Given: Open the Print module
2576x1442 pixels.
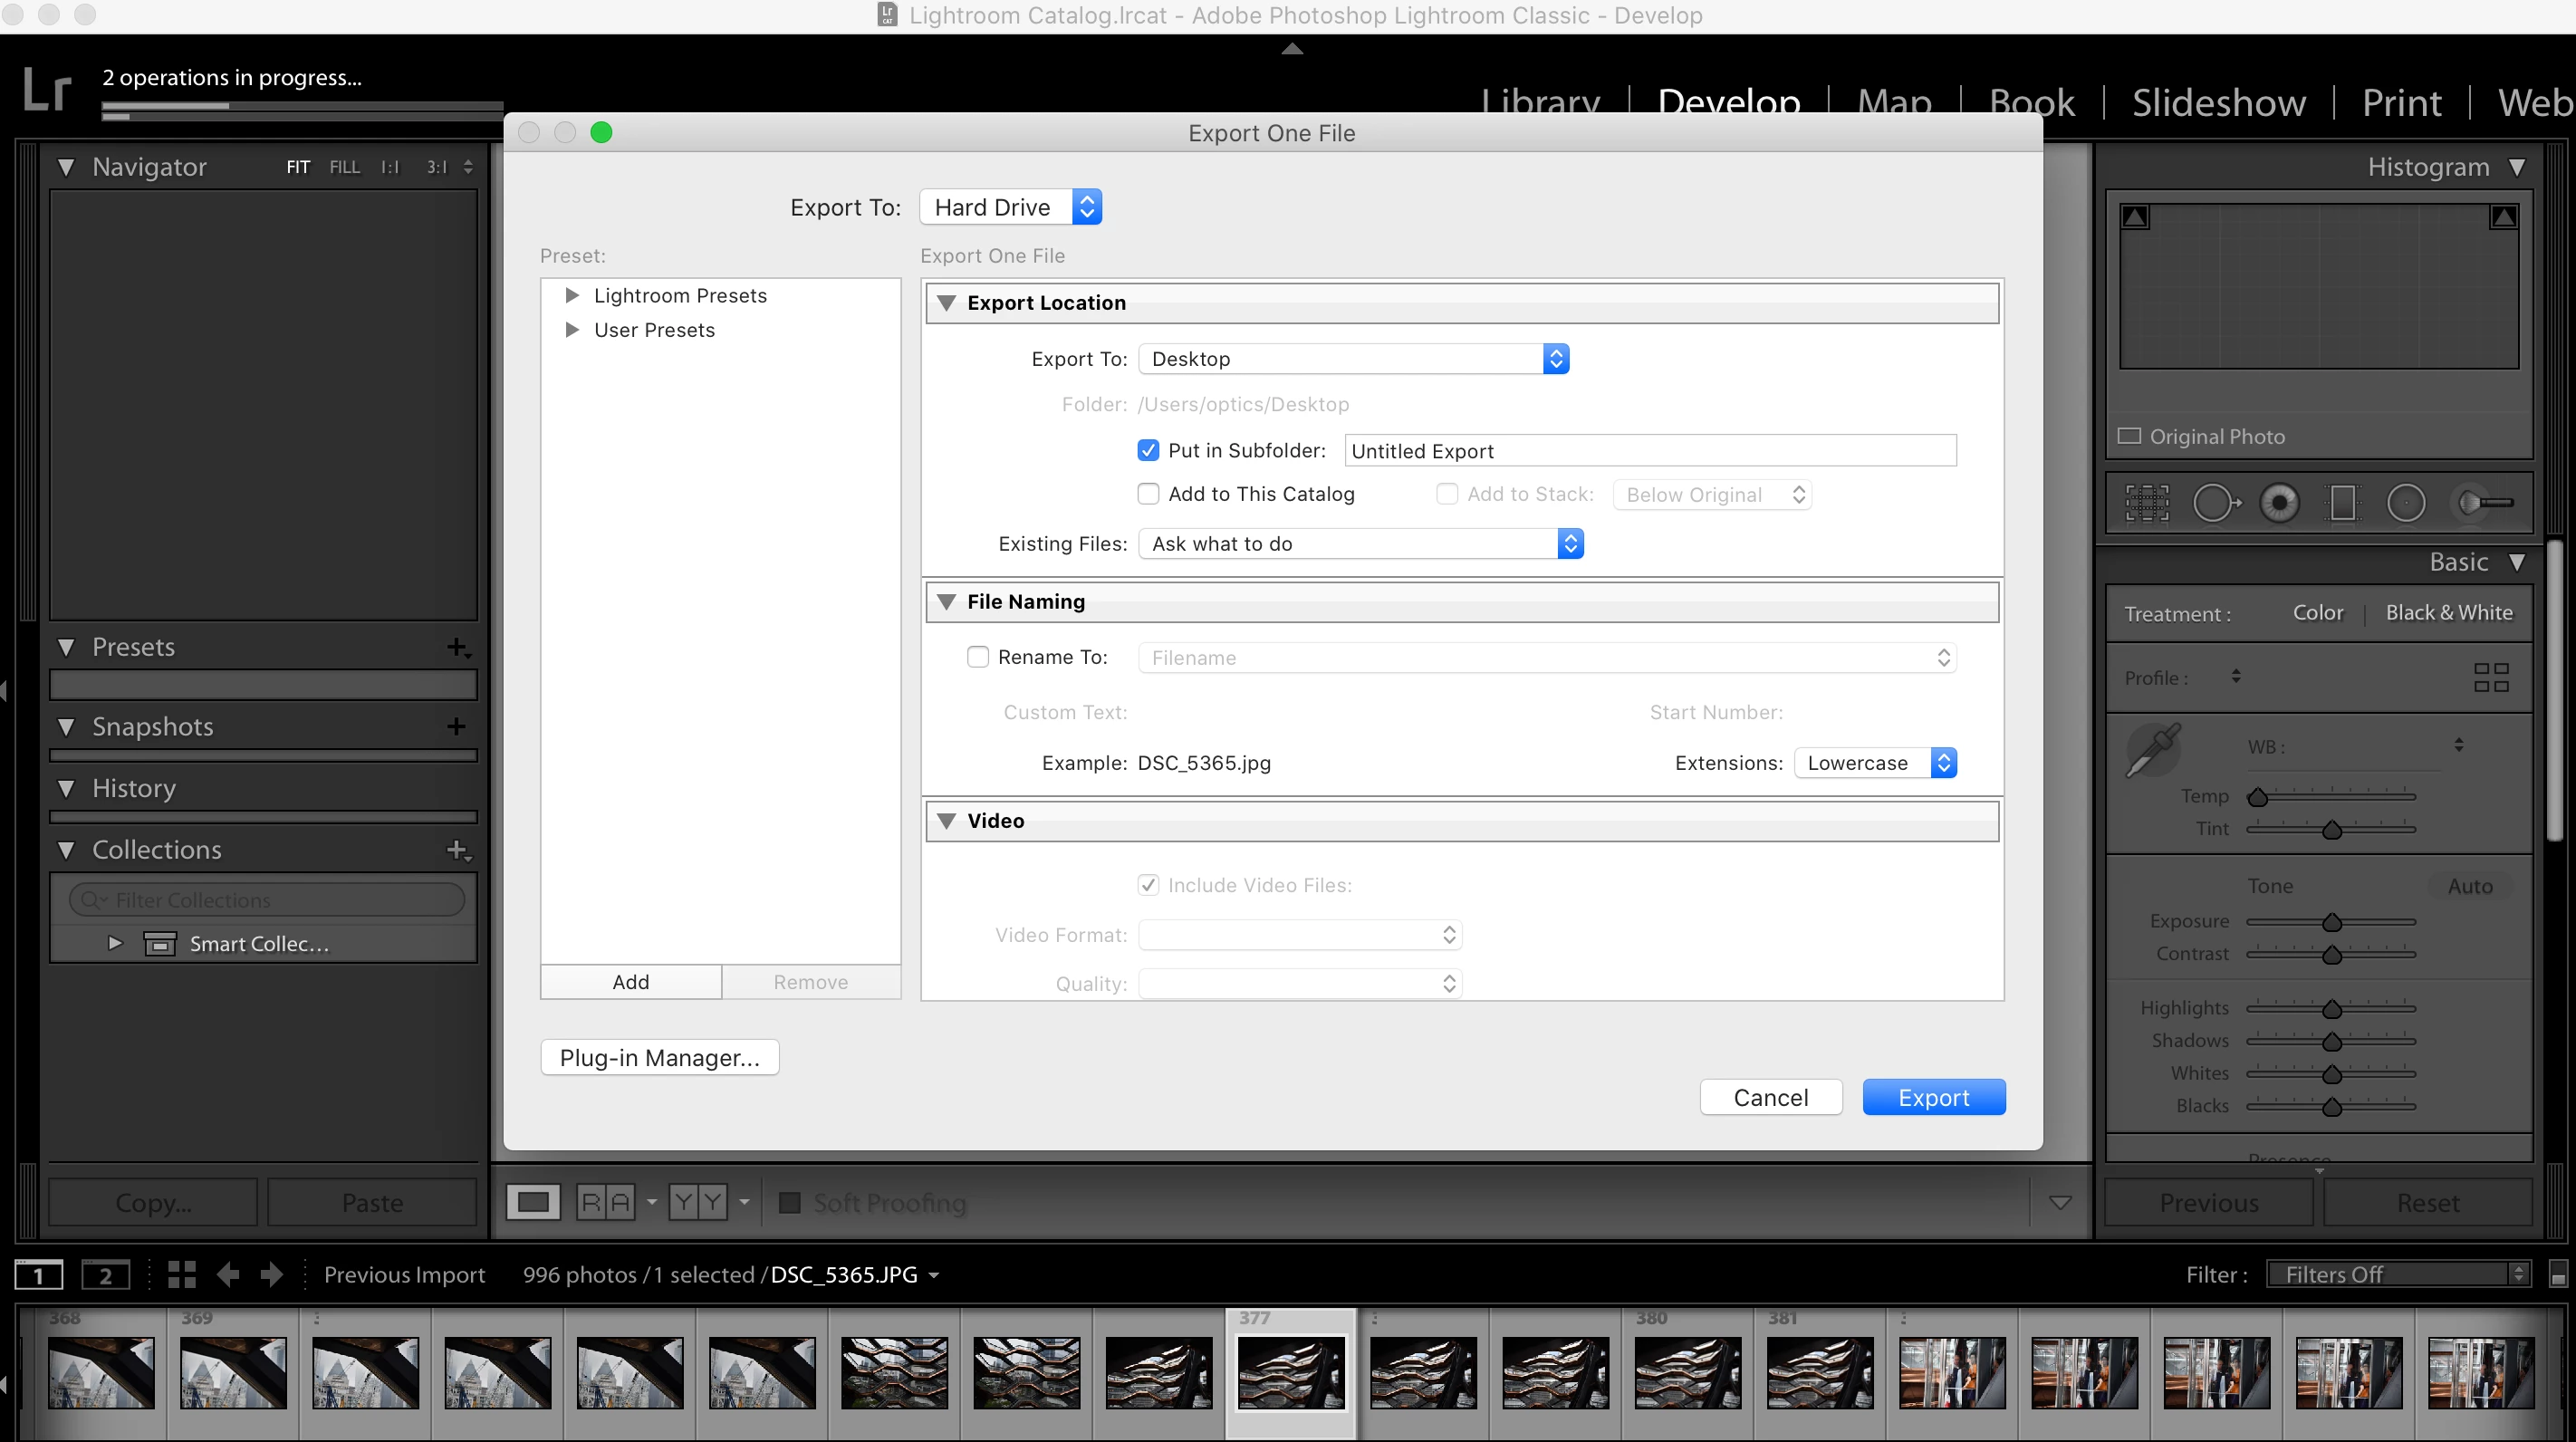Looking at the screenshot, I should (2402, 103).
